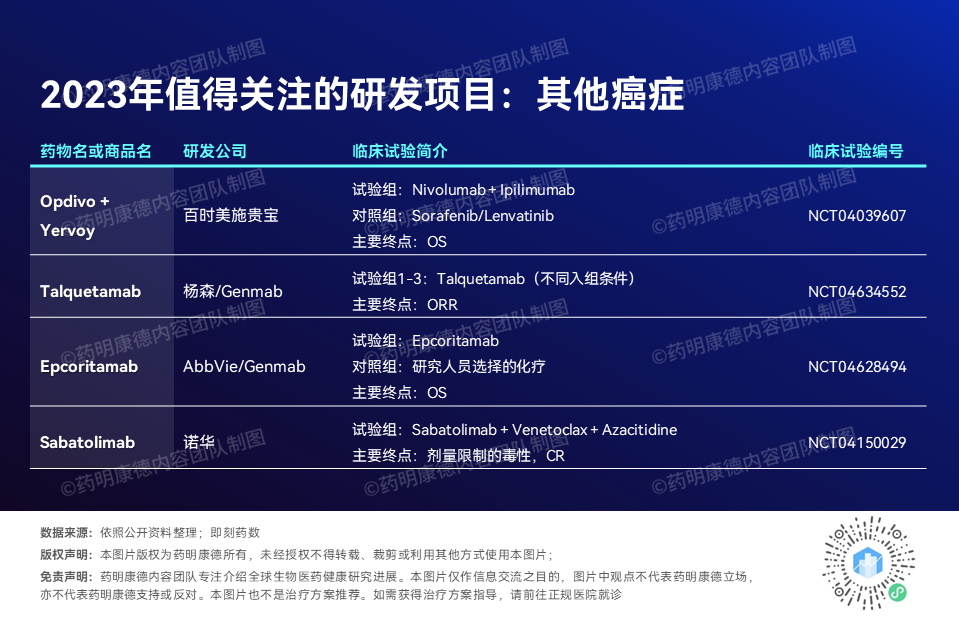959x637 pixels.
Task: Select trial number NCT04150029
Action: [x=856, y=442]
